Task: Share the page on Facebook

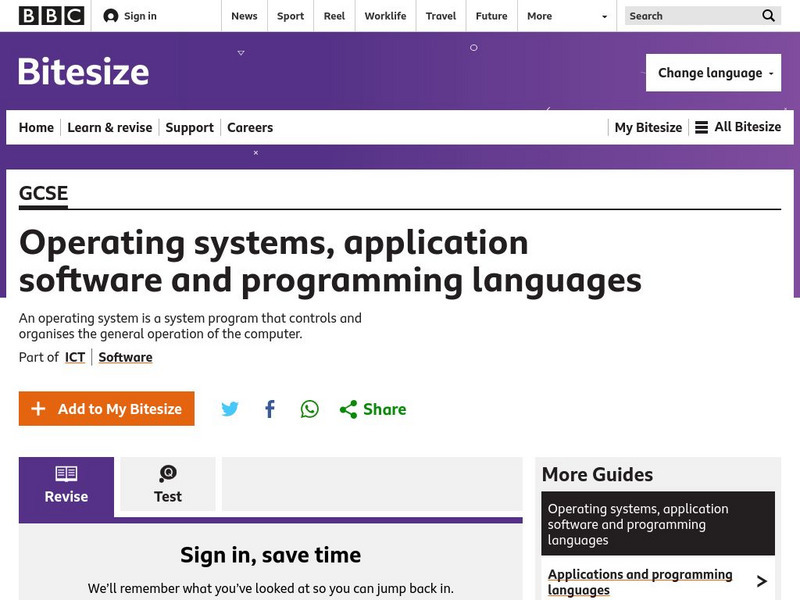Action: click(x=270, y=409)
